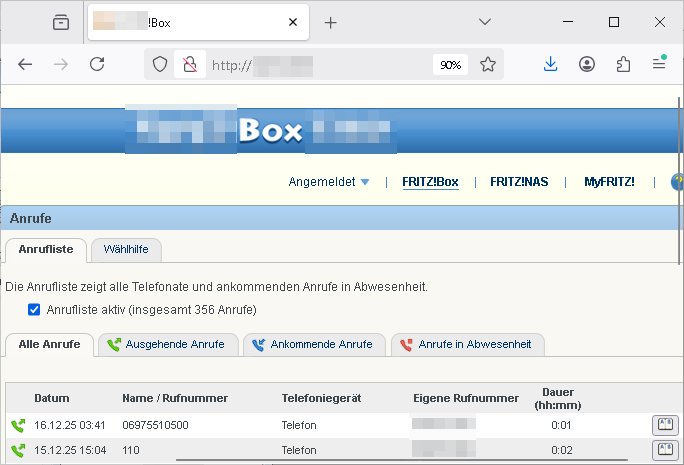684x465 pixels.
Task: Click the phonebook icon for call 110
Action: pos(664,450)
